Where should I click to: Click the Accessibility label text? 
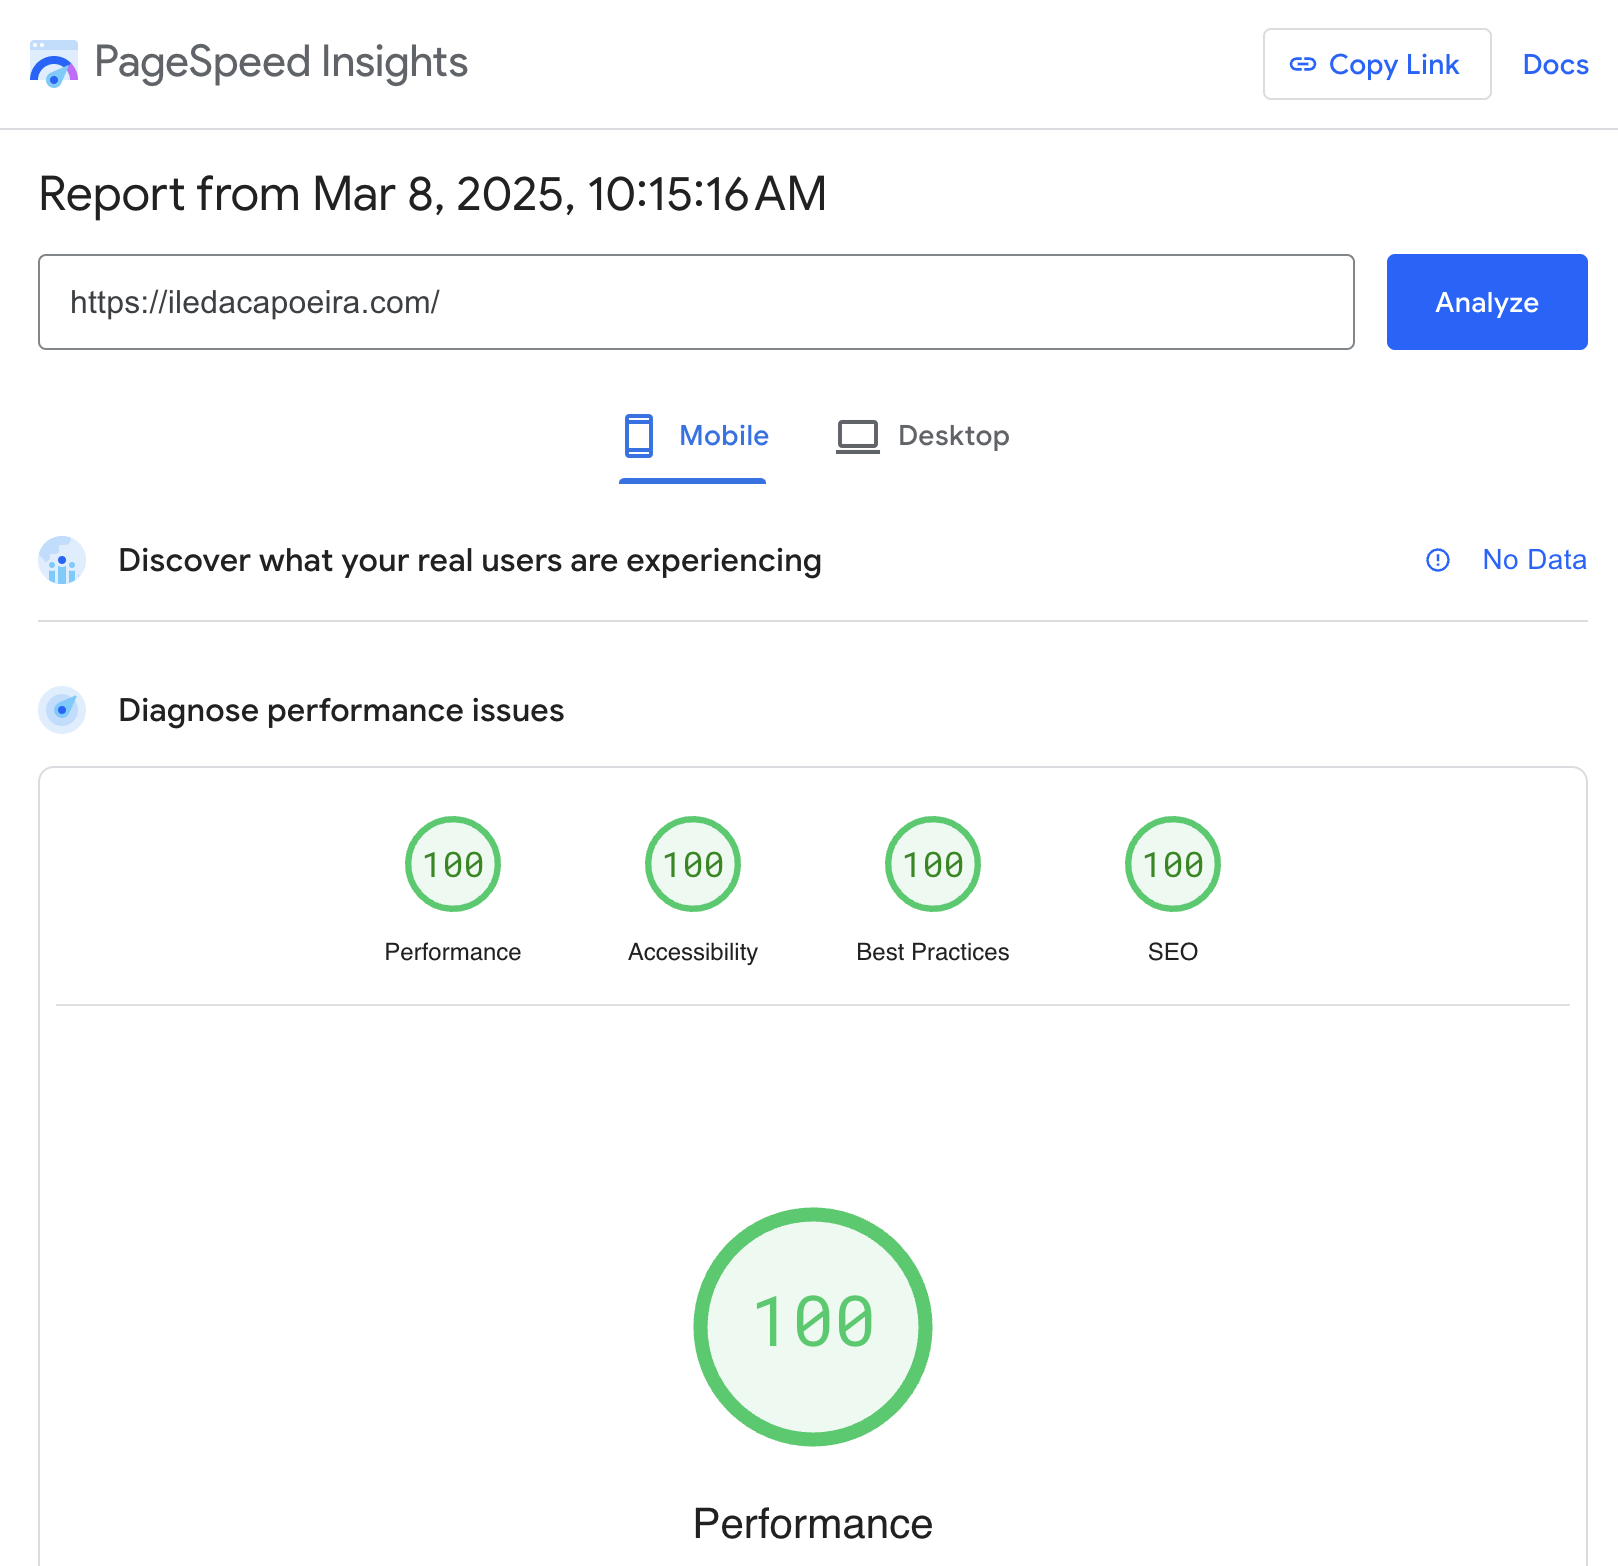tap(693, 952)
